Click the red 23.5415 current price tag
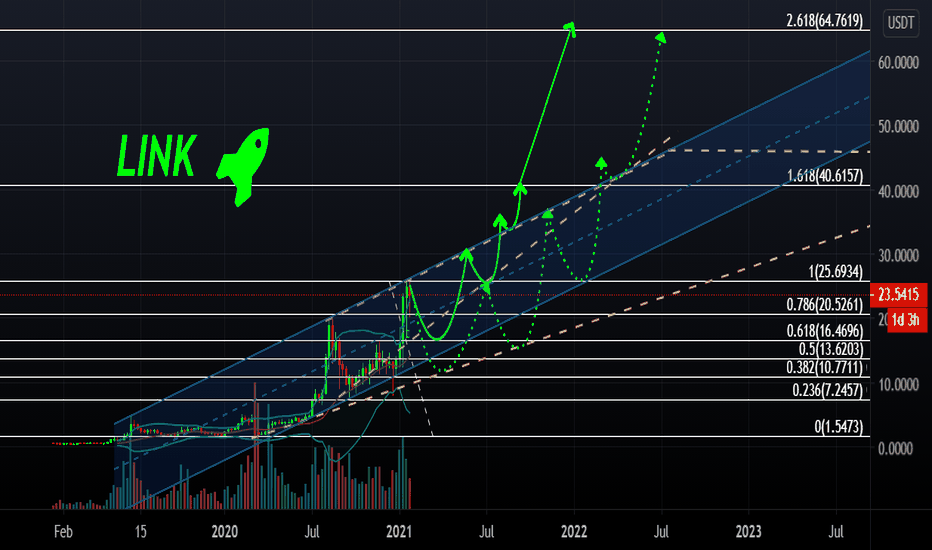This screenshot has width=932, height=550. click(898, 295)
